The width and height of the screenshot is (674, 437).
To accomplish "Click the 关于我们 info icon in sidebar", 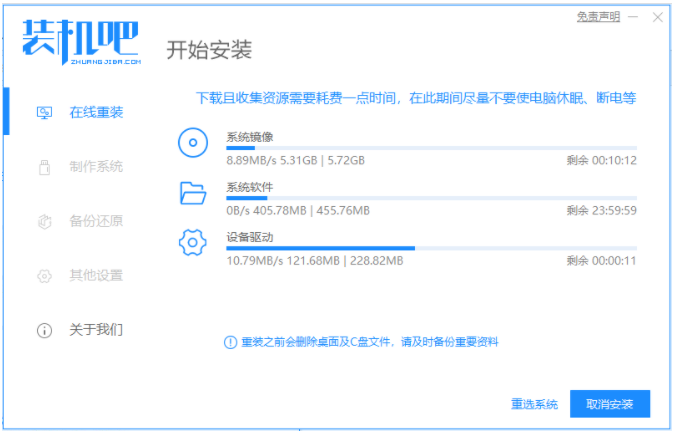I will pos(44,330).
